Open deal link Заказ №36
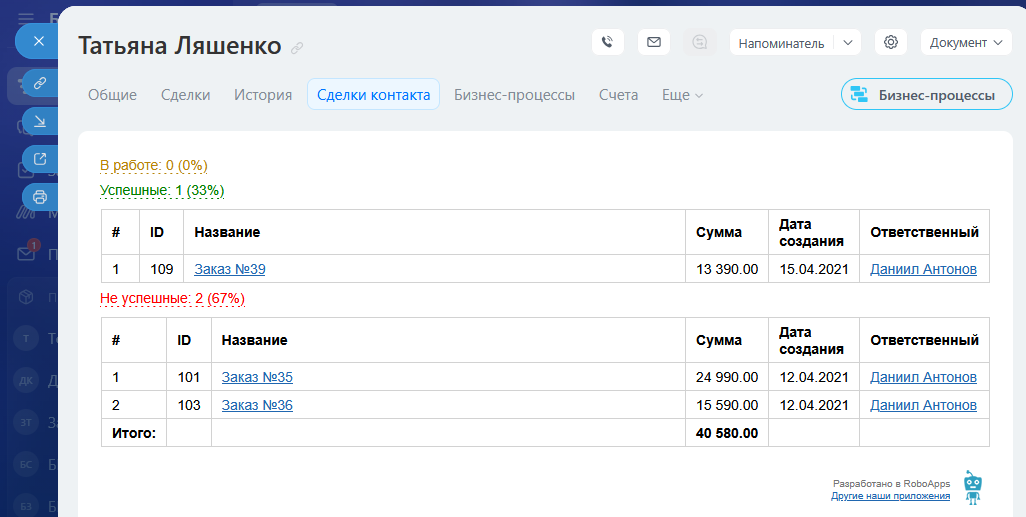 pos(257,406)
